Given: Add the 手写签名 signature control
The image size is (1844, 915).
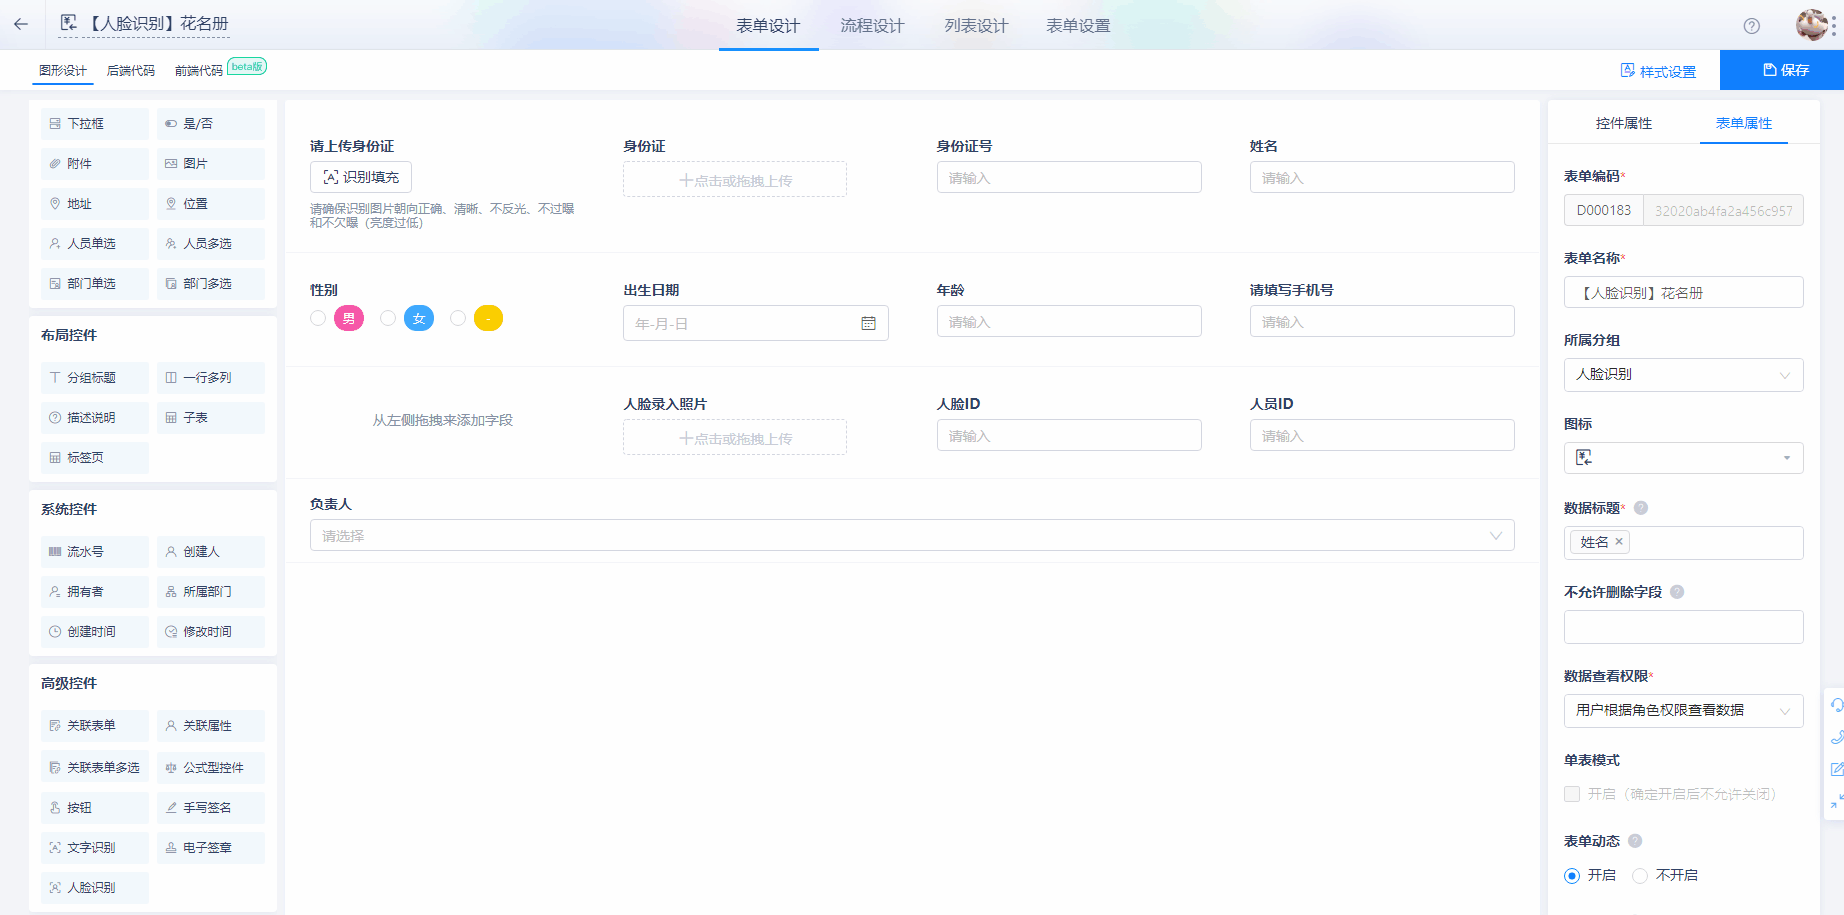Looking at the screenshot, I should 211,808.
